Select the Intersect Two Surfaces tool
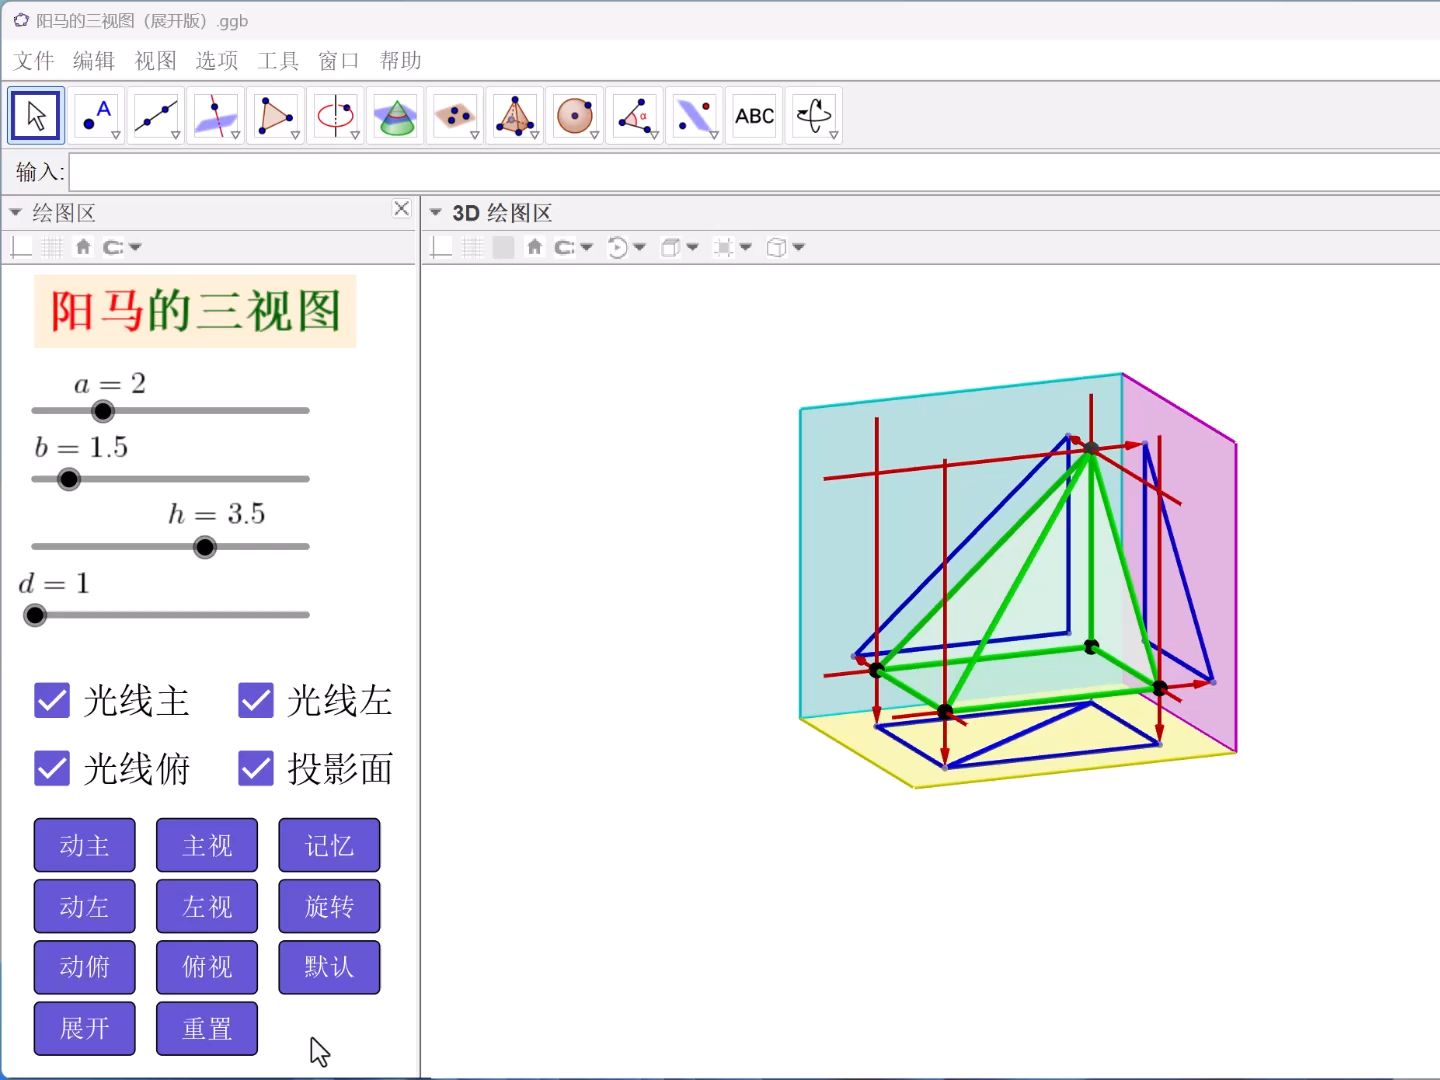 395,116
